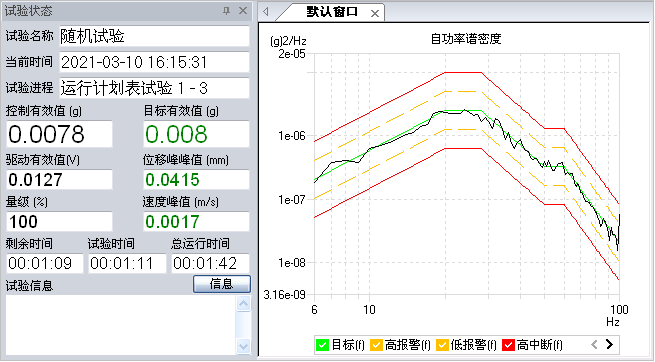Click the chart title 自功率谱密度
The image size is (655, 362).
466,39
